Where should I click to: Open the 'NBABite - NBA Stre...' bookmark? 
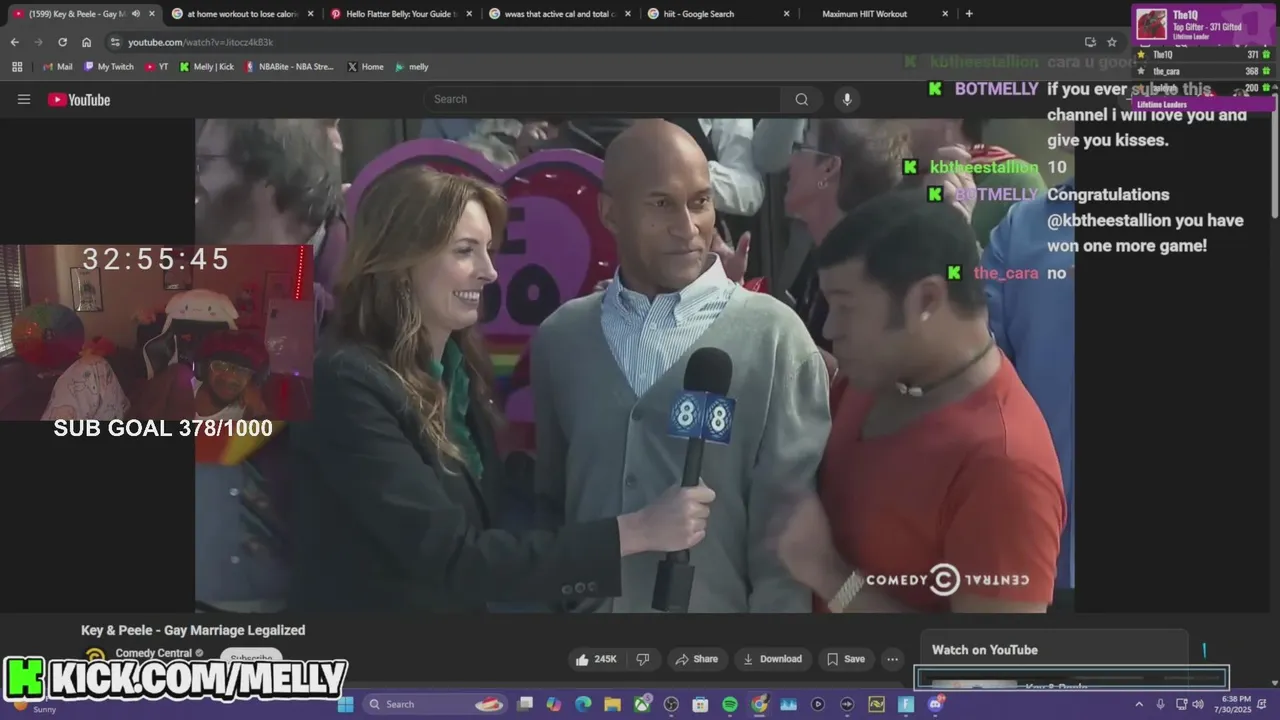pyautogui.click(x=289, y=67)
